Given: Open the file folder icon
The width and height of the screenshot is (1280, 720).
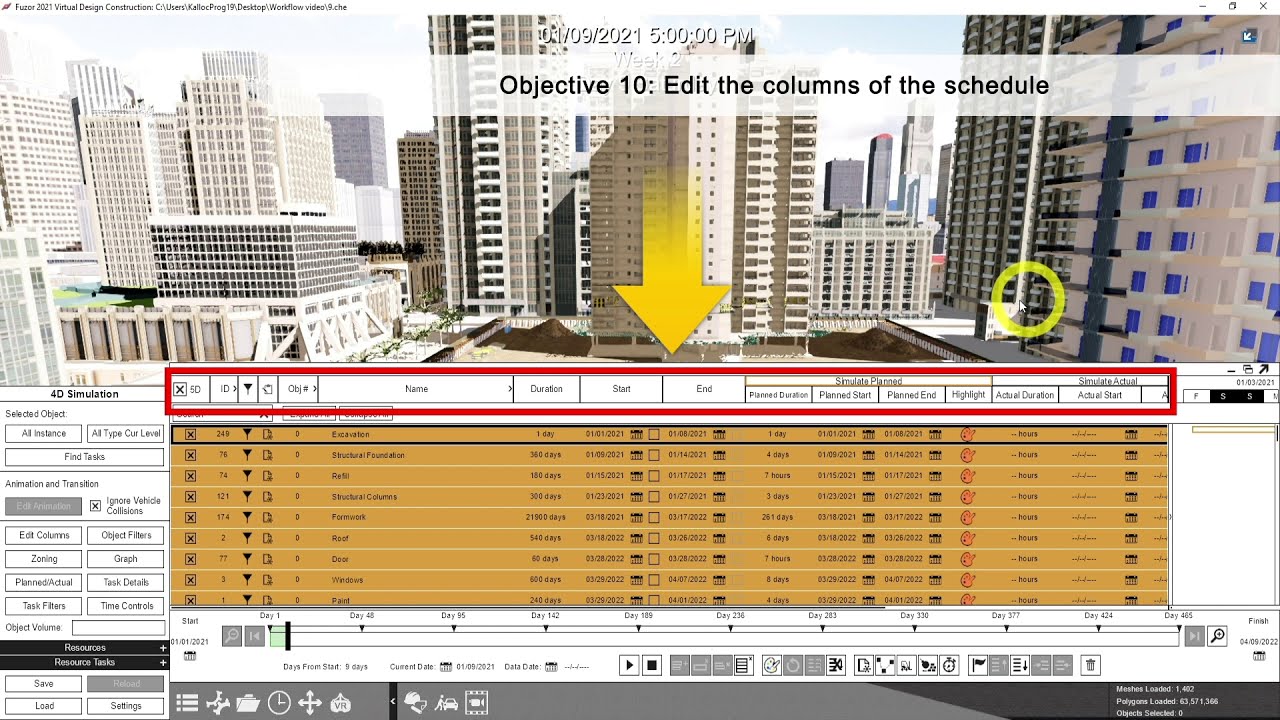Looking at the screenshot, I should (248, 703).
